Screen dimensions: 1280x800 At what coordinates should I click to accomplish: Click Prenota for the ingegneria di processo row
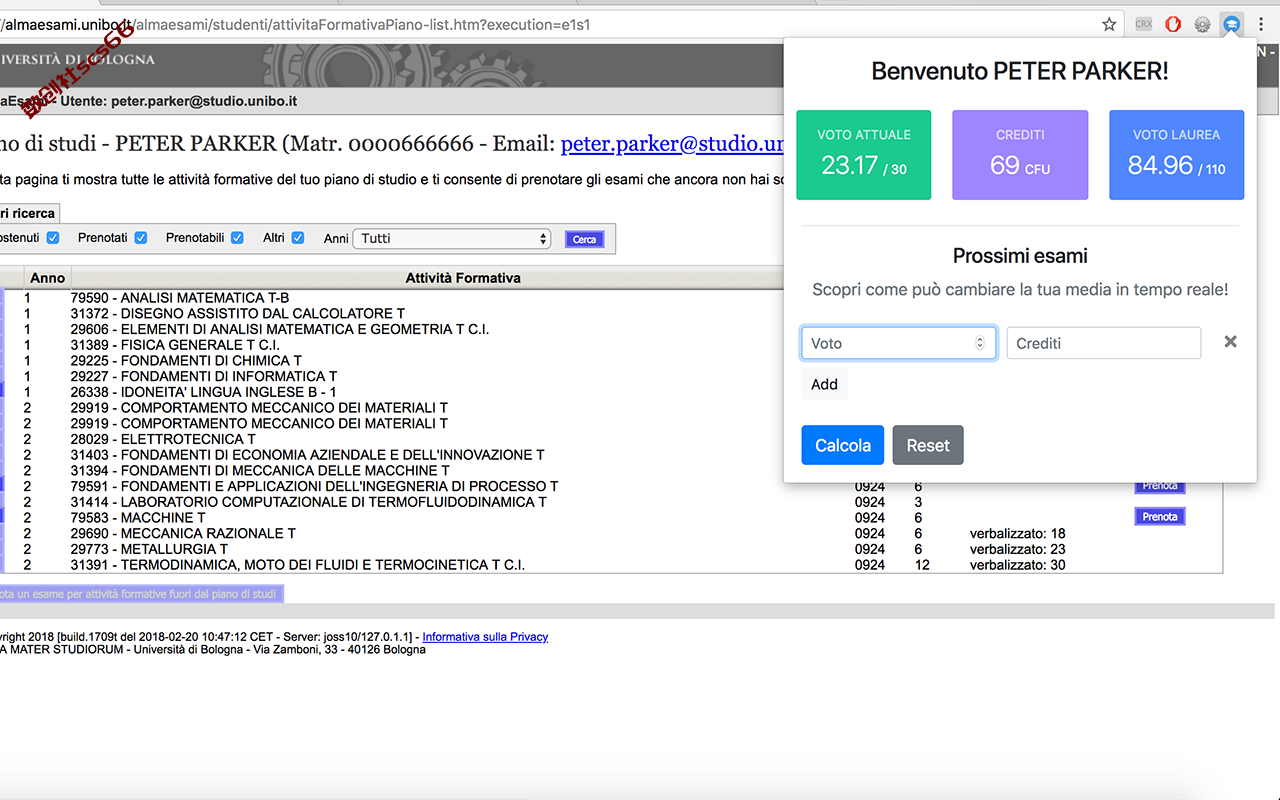click(1159, 486)
